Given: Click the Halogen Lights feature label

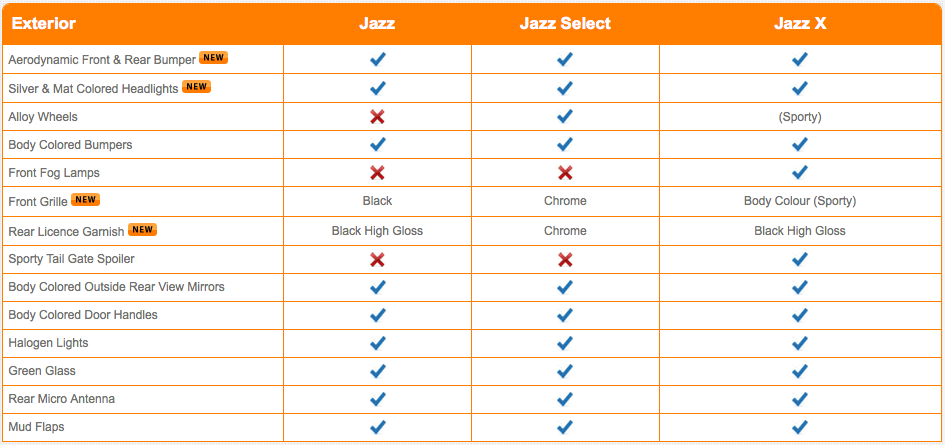Looking at the screenshot, I should point(48,343).
